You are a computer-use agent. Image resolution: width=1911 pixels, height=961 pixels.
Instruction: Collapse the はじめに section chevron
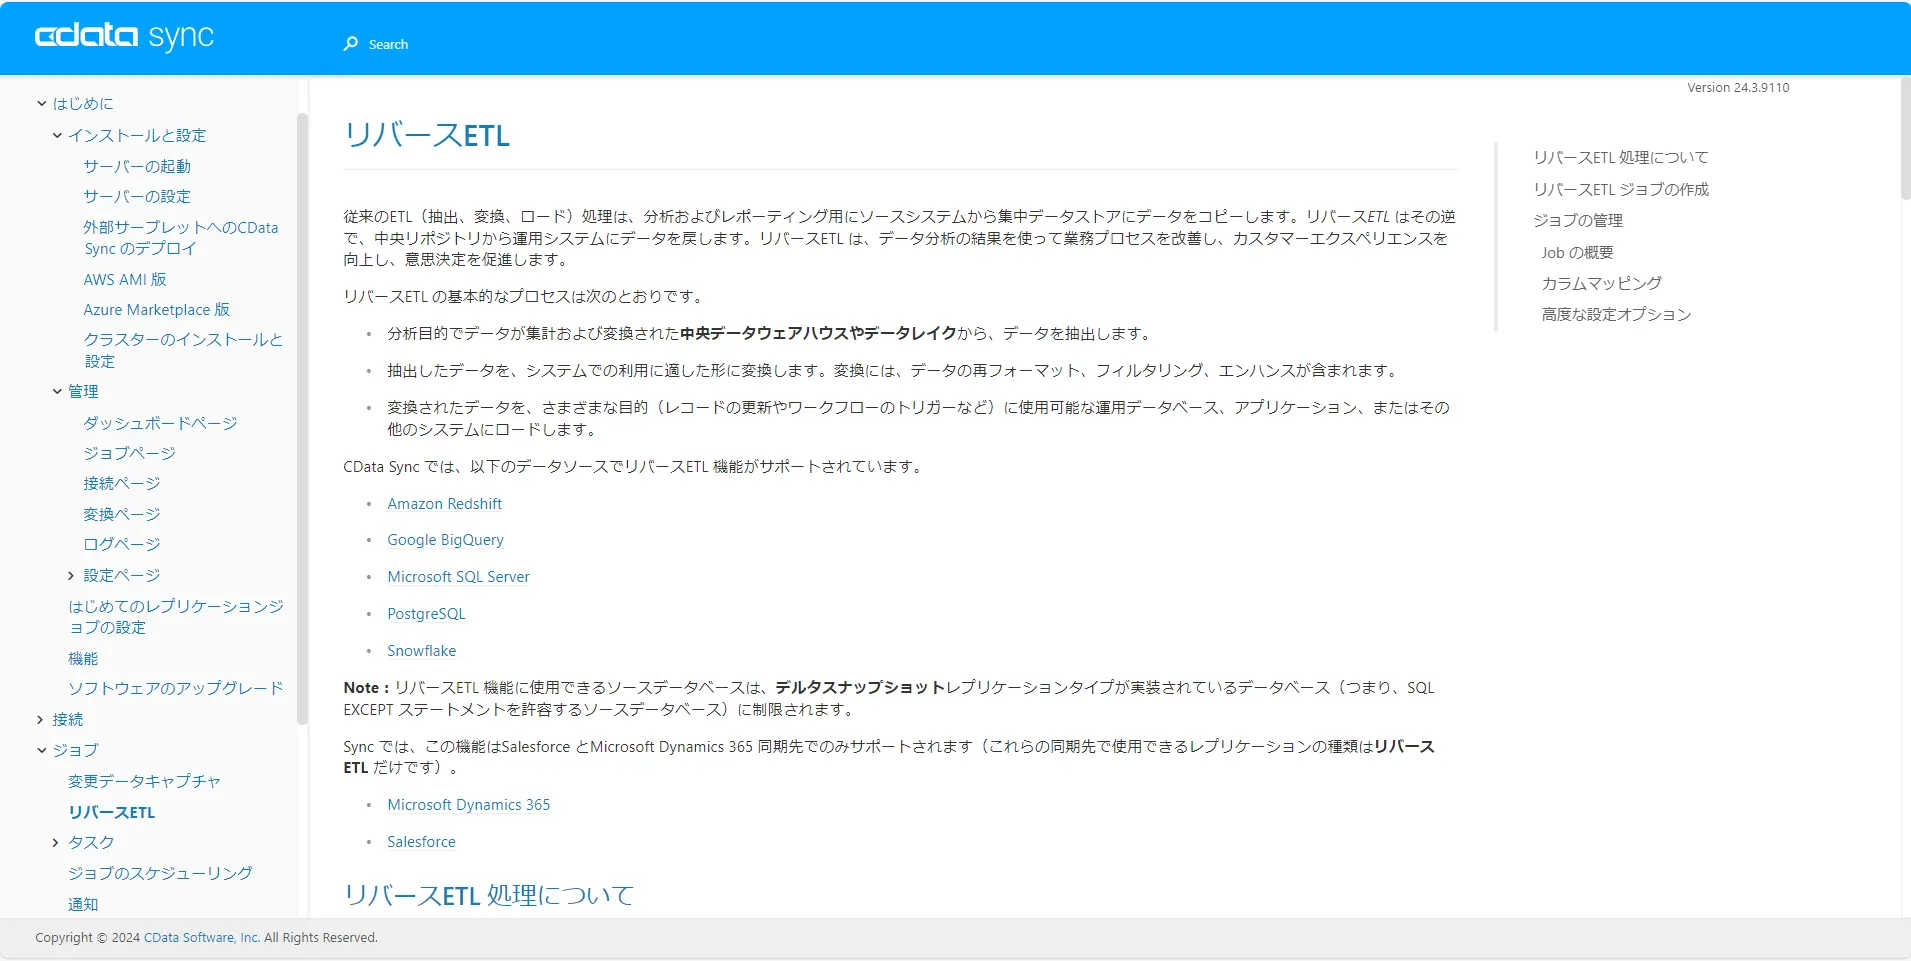[41, 103]
